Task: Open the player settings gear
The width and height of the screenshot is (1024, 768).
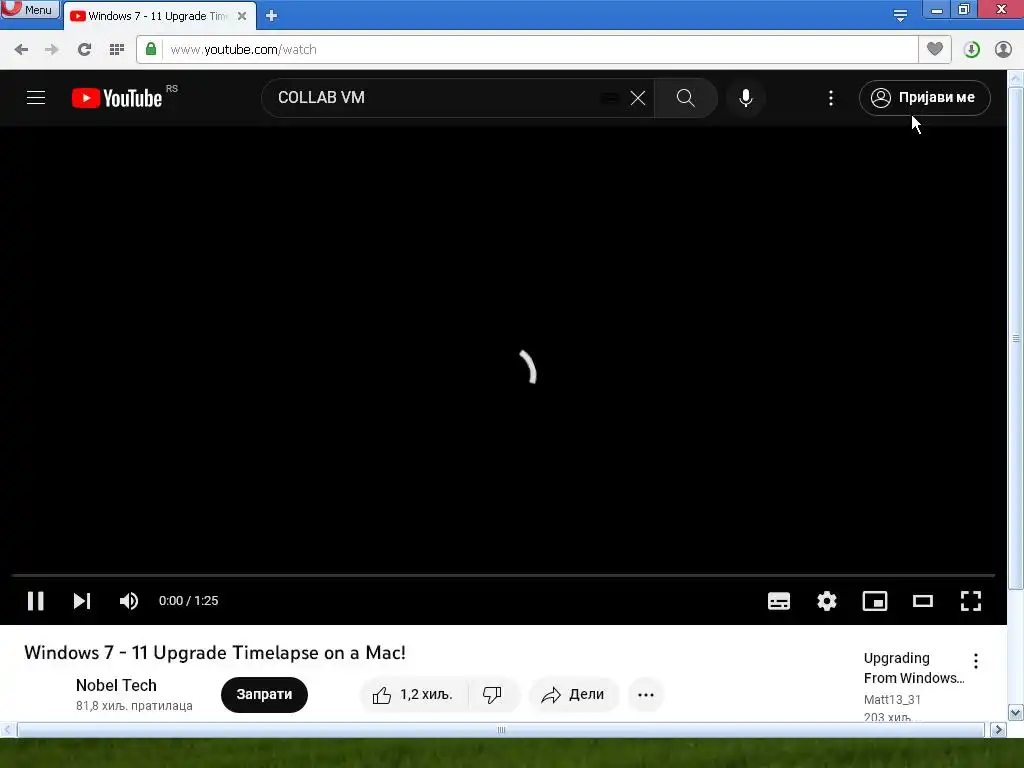Action: pyautogui.click(x=827, y=601)
